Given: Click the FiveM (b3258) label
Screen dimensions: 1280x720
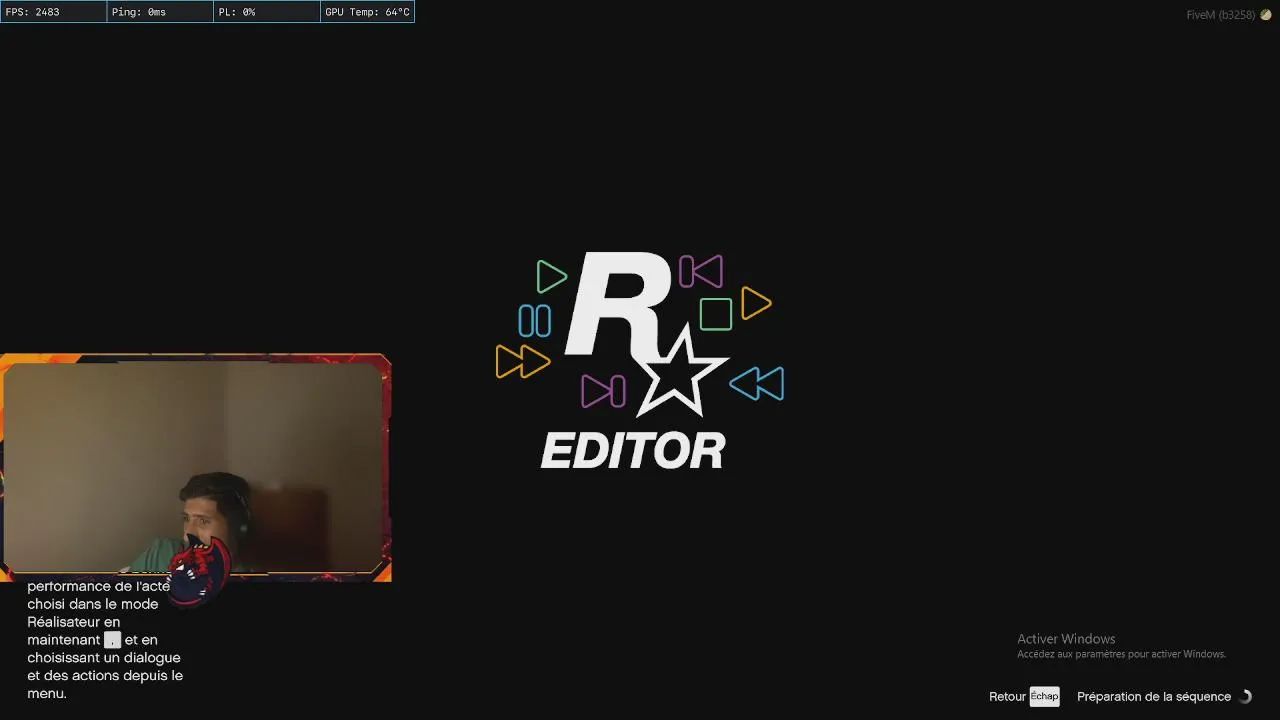Looking at the screenshot, I should (x=1221, y=15).
